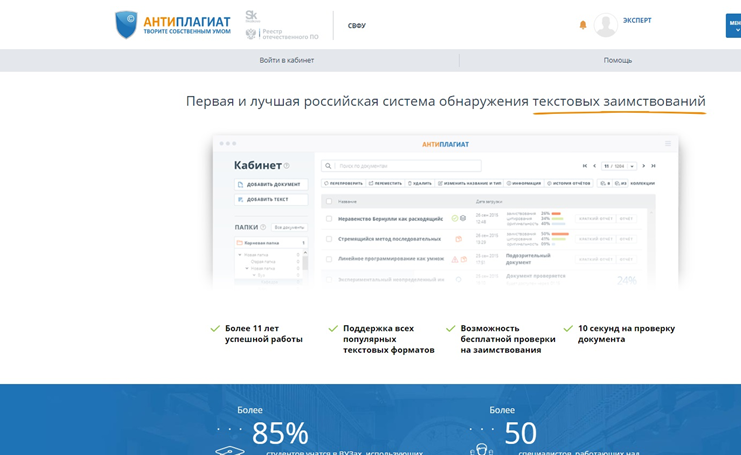Click the user avatar picture
The image size is (741, 455).
[x=605, y=25]
